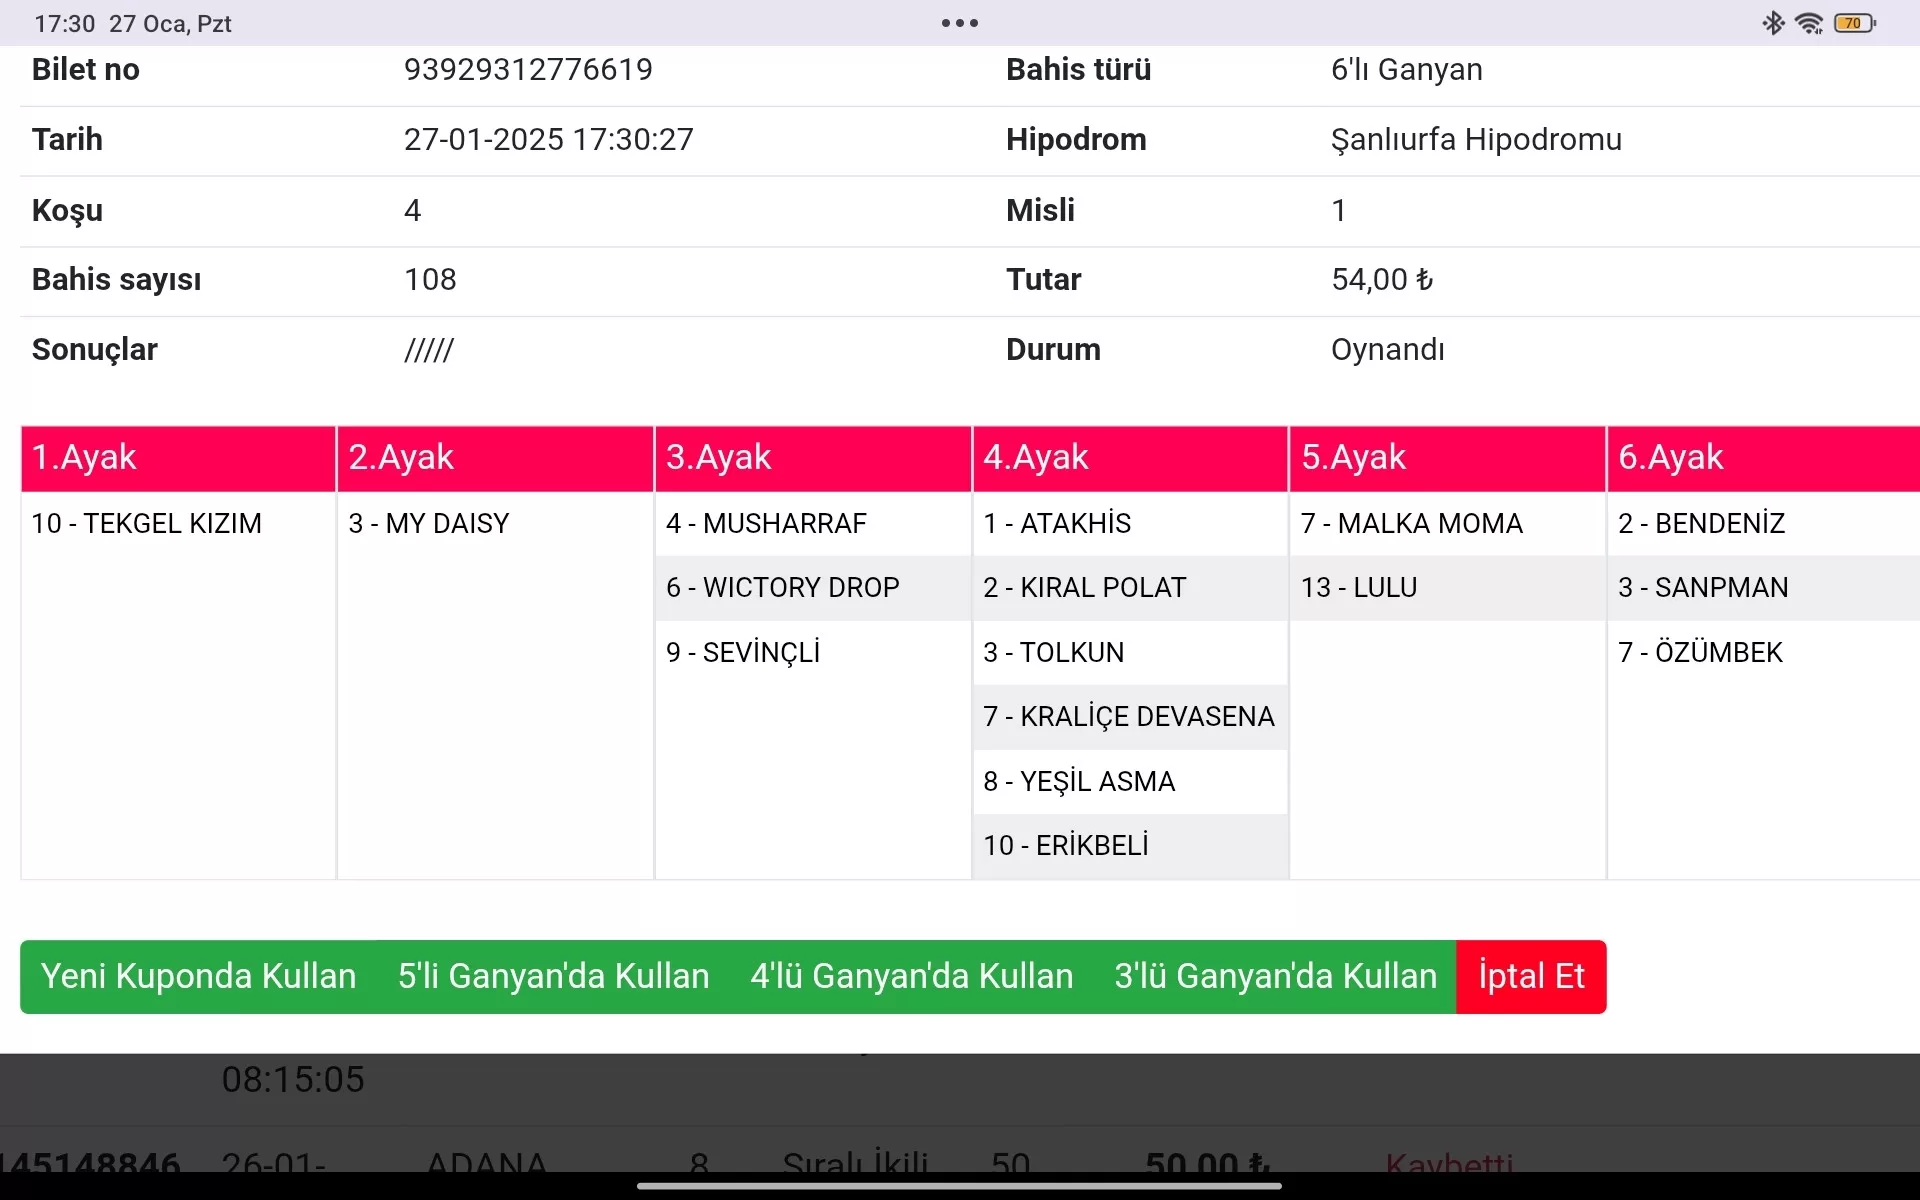Click Yeni Kuponda Kullan button

[x=198, y=976]
